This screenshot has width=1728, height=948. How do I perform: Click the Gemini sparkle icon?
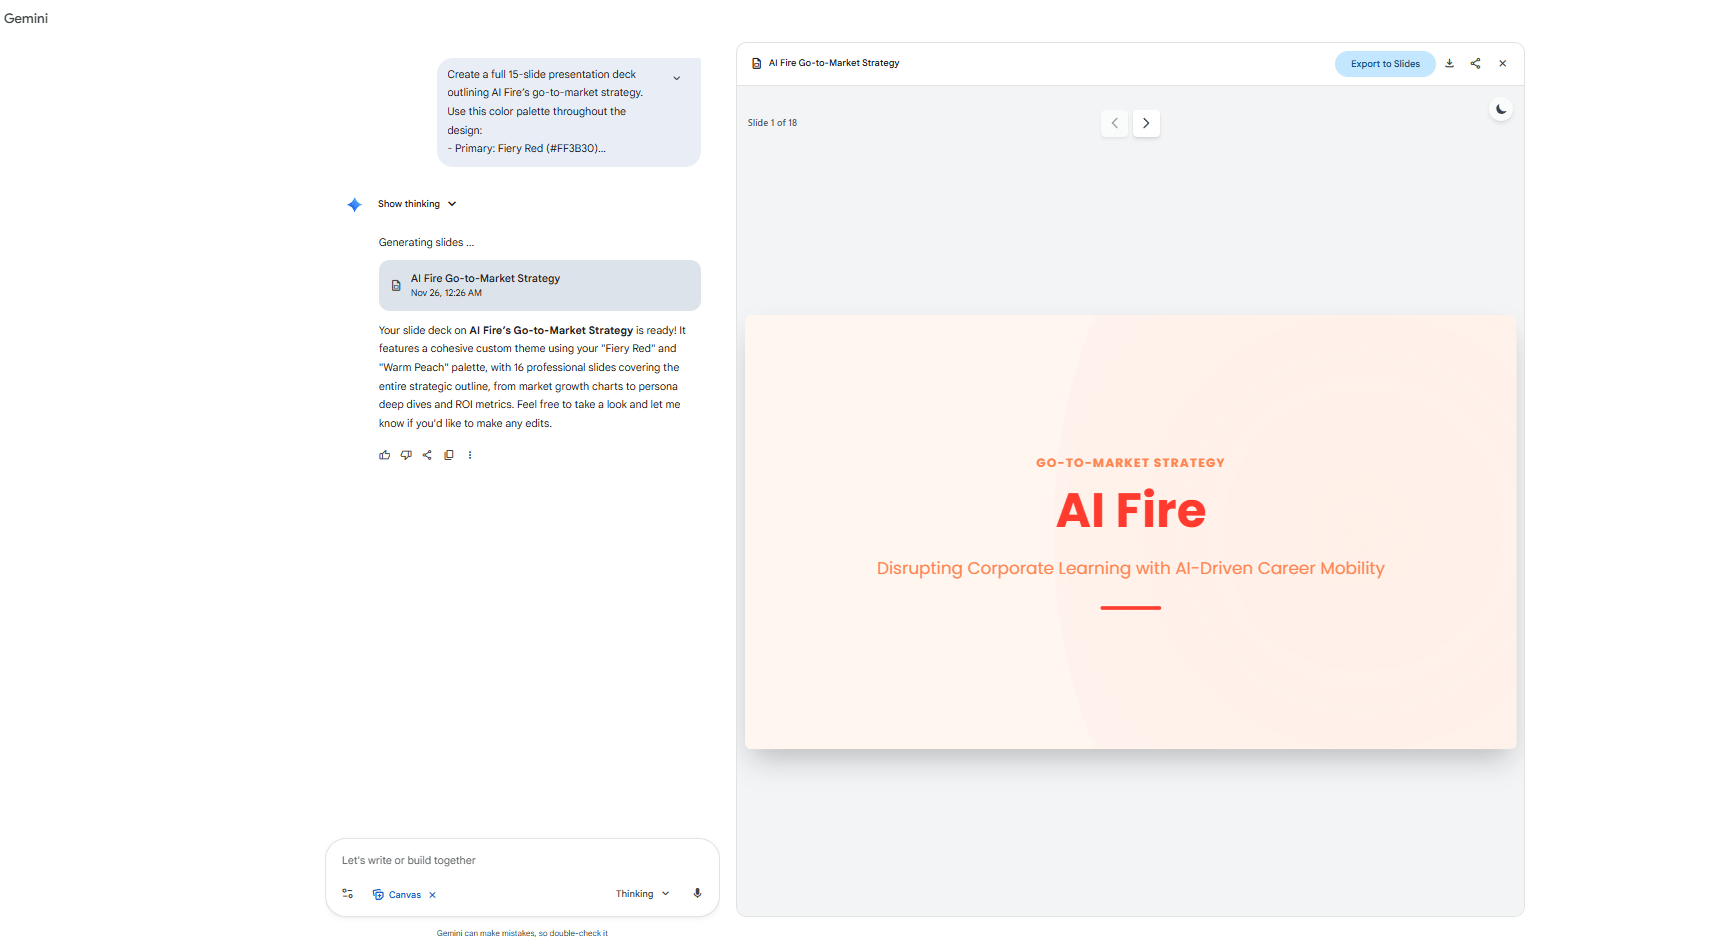(354, 205)
